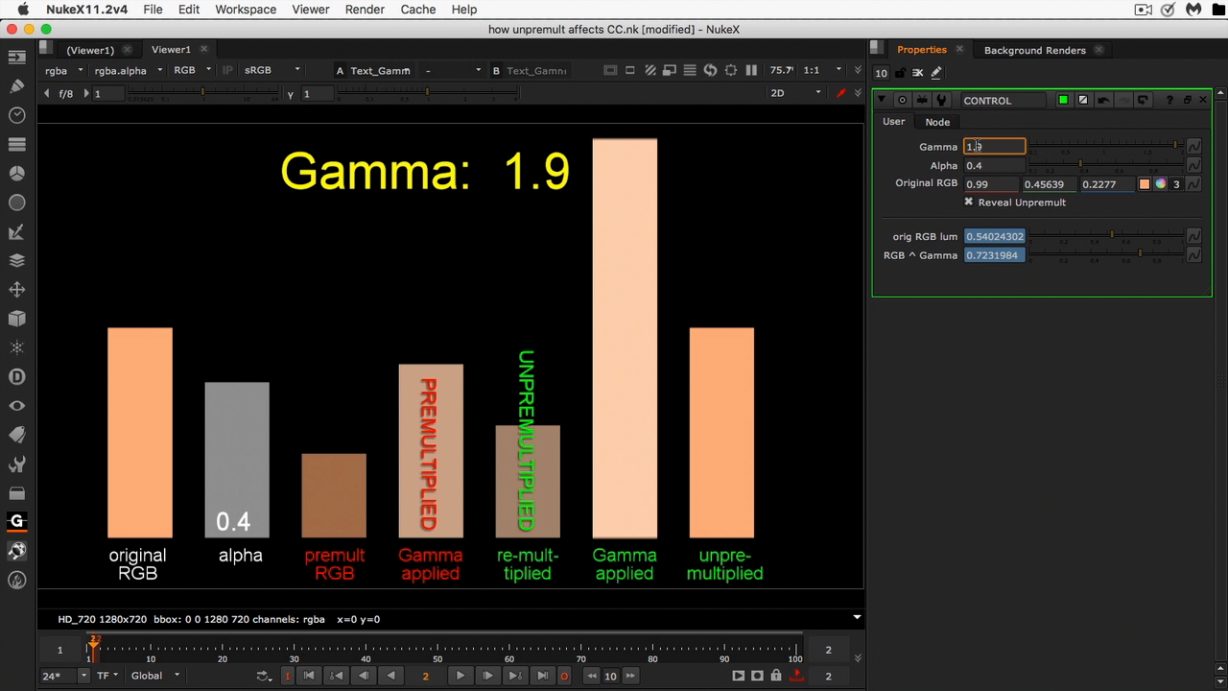Screen dimensions: 1228x691
Task: Click the wrench icon in the Control properties header
Action: click(940, 99)
